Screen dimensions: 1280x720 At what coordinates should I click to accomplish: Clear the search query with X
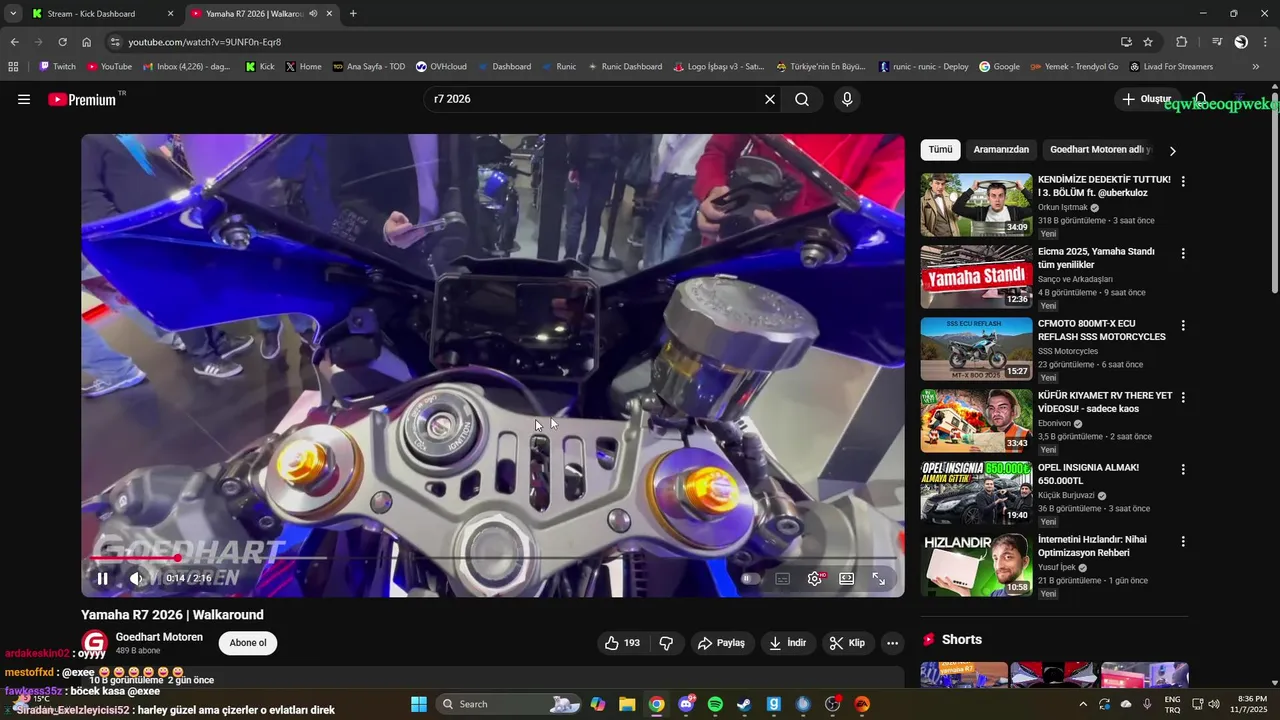(x=770, y=99)
